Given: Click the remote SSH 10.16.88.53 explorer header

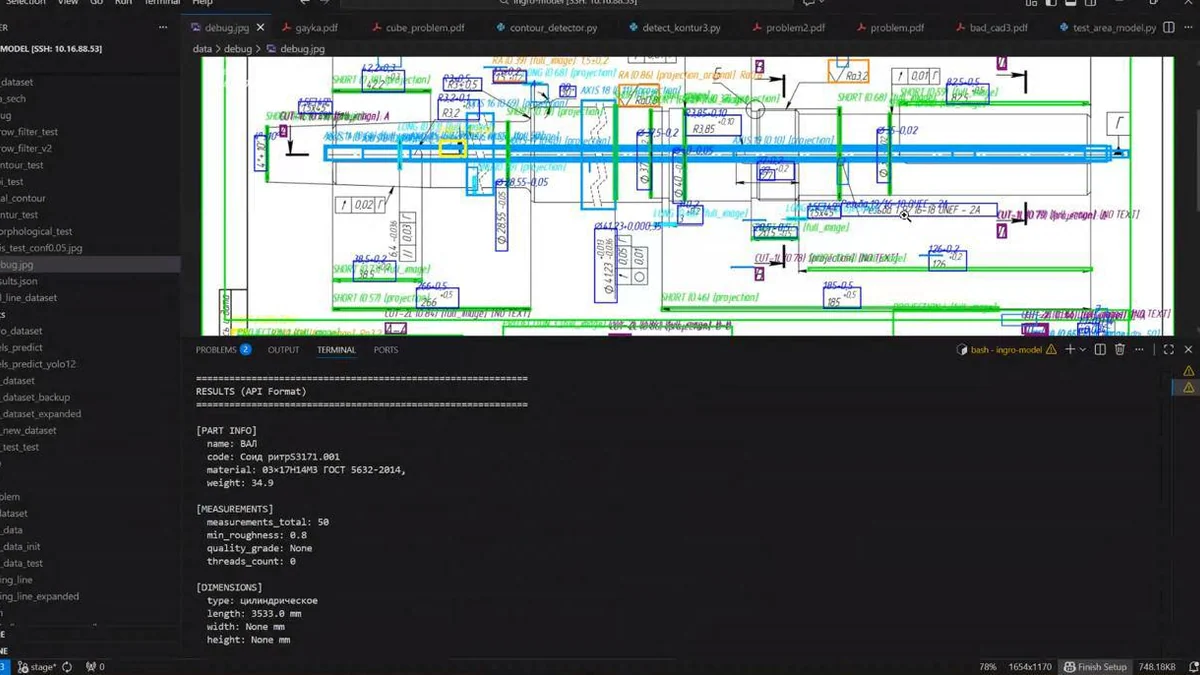Looking at the screenshot, I should click(51, 48).
